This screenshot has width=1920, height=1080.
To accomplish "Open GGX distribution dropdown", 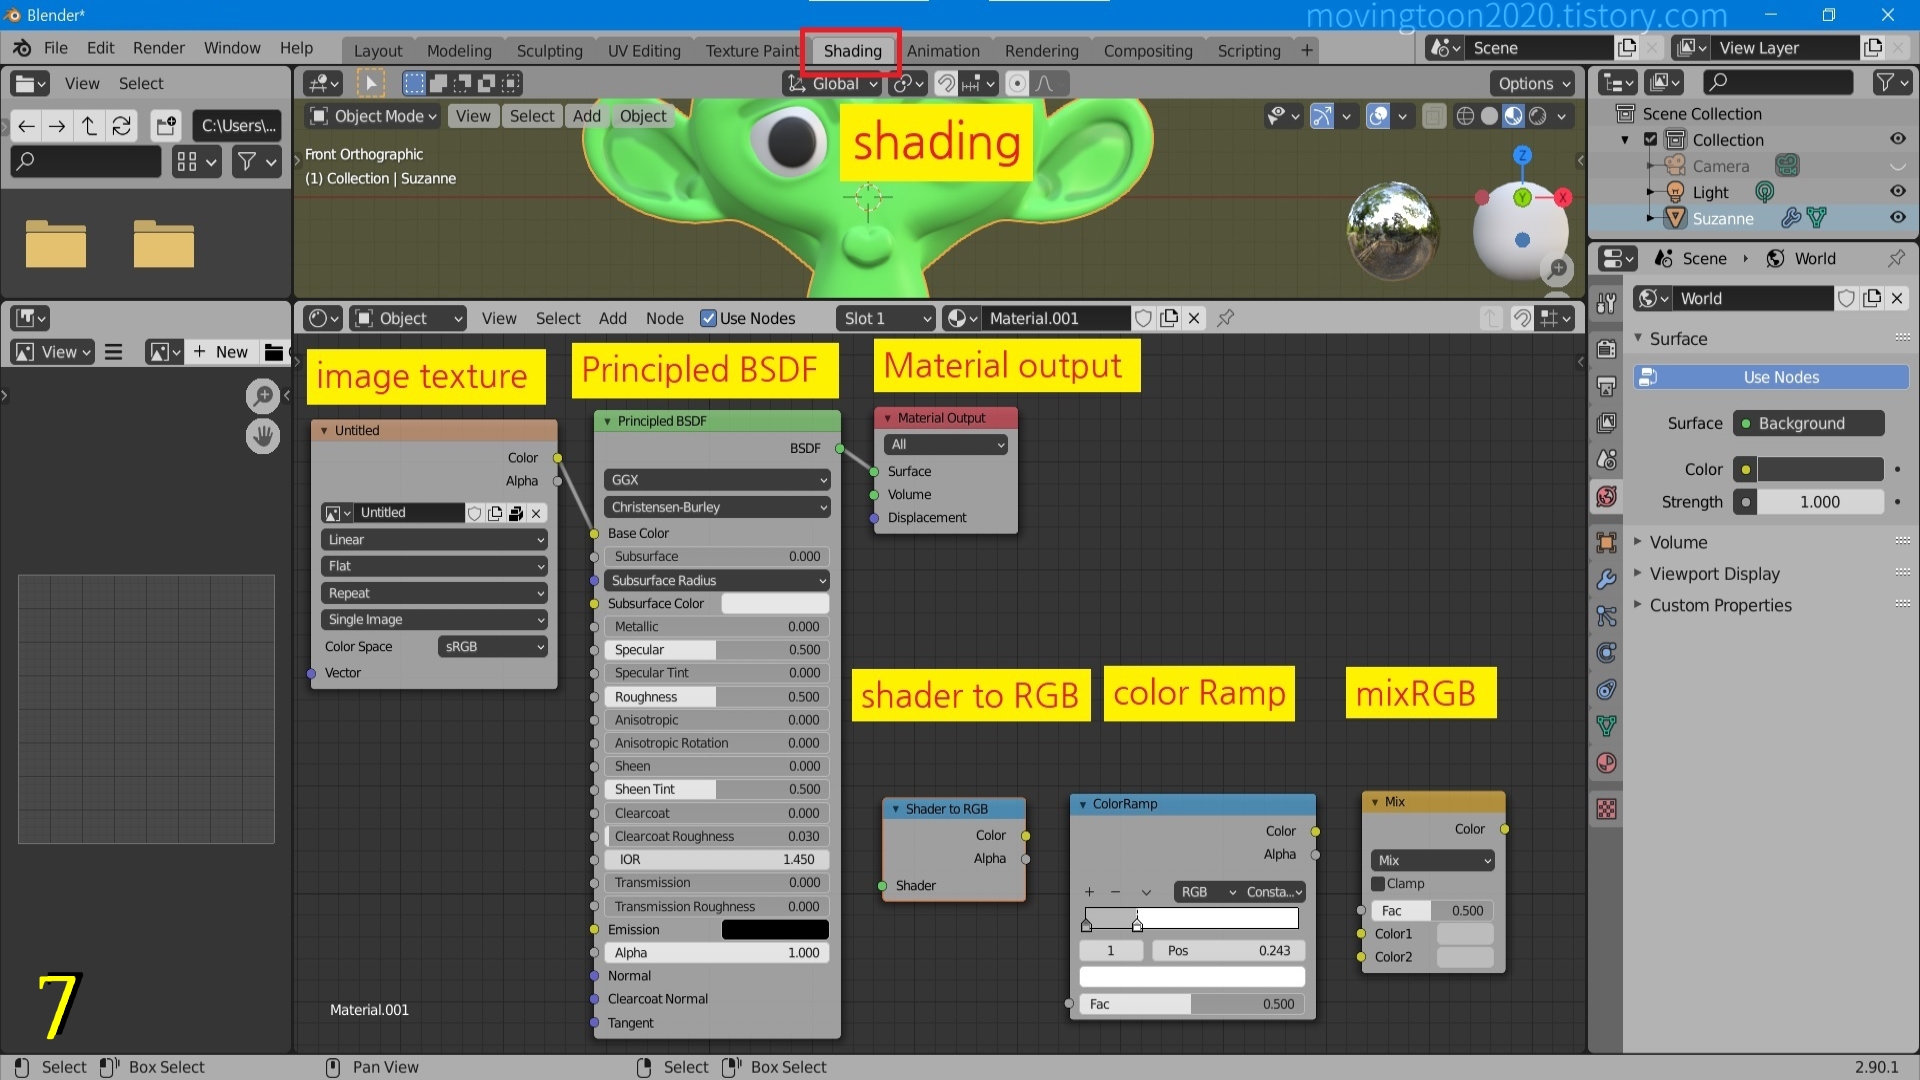I will (717, 480).
